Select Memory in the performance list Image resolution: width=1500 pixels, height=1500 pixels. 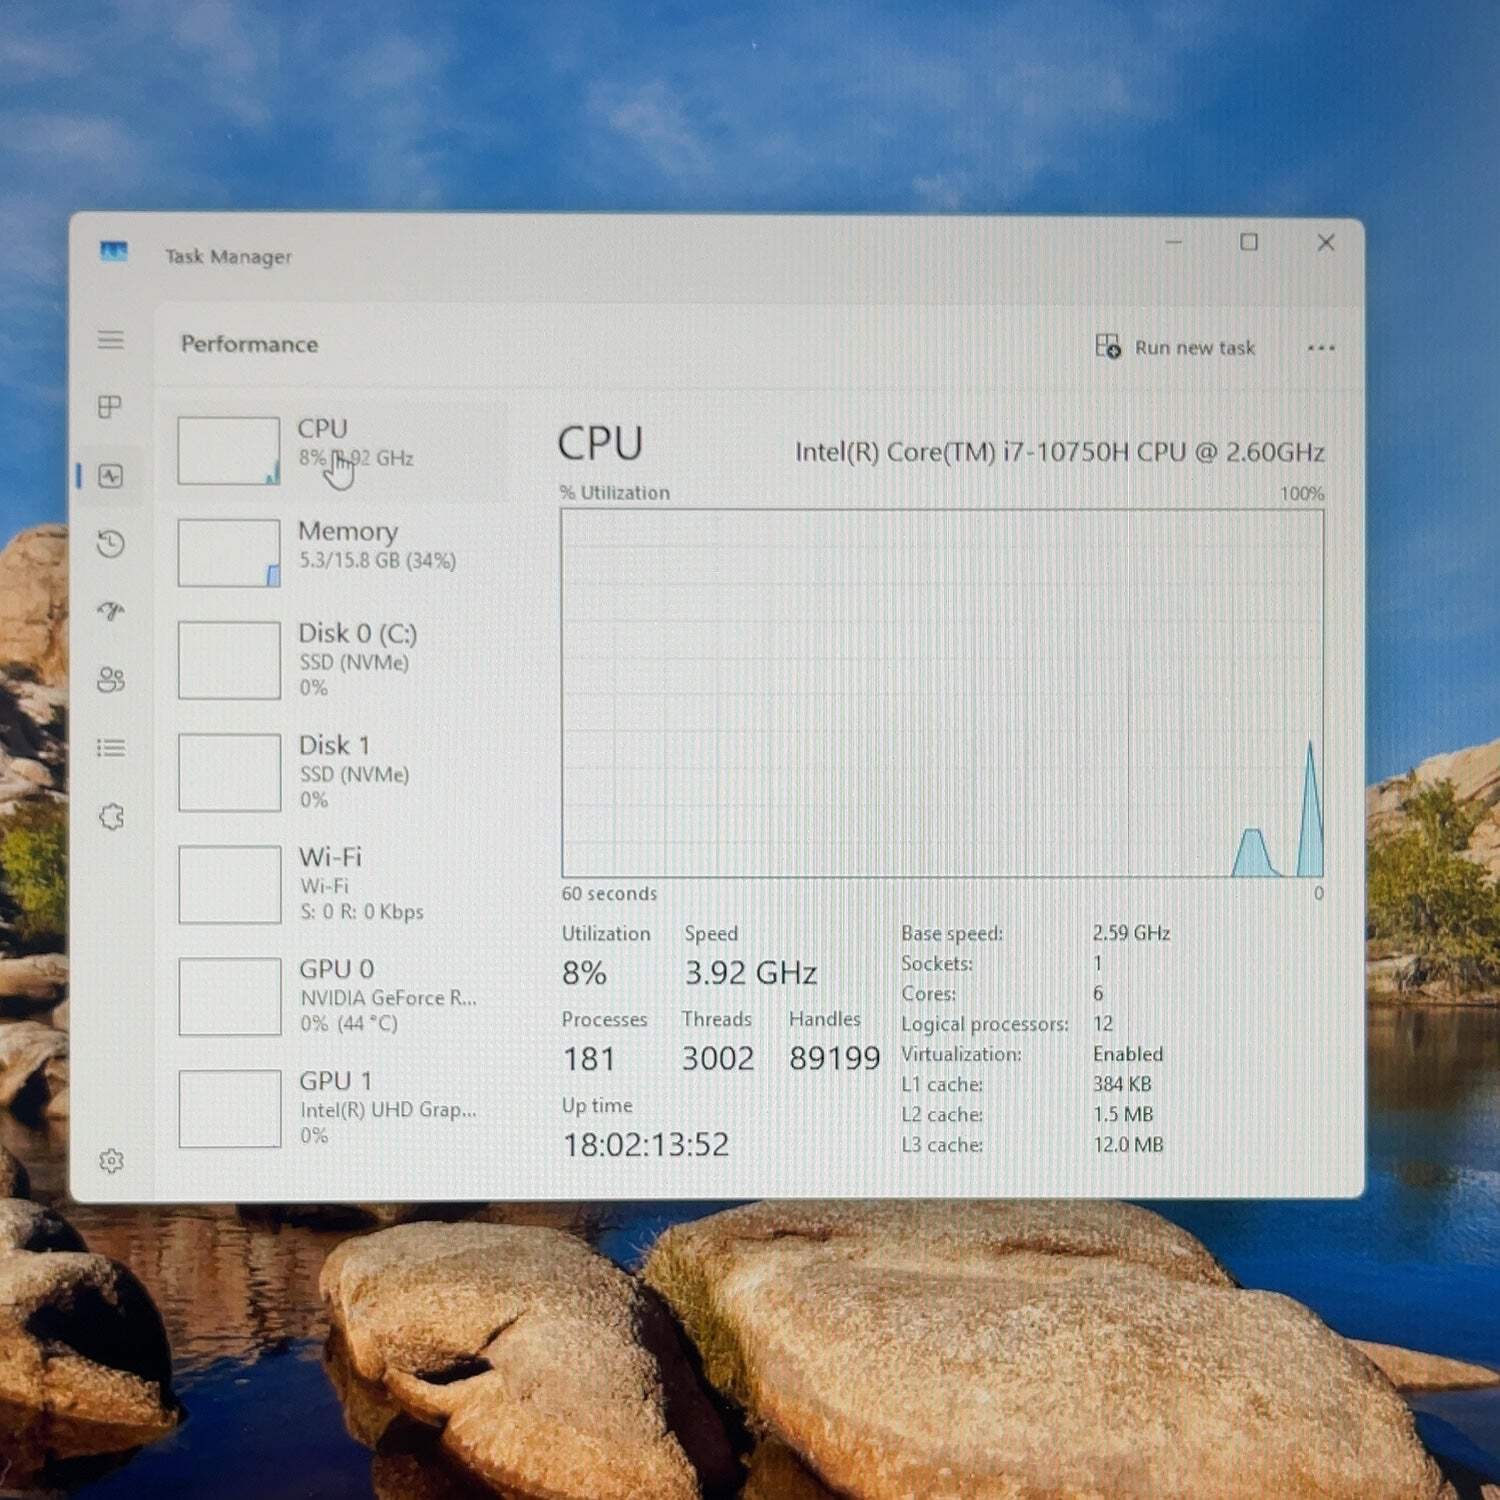pos(336,553)
